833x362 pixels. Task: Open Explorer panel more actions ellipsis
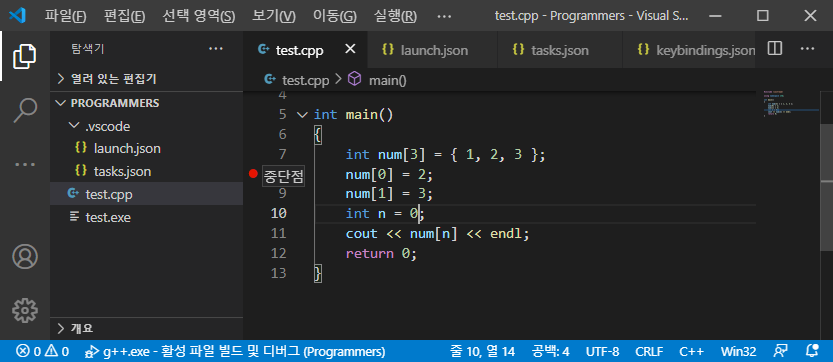coord(216,49)
